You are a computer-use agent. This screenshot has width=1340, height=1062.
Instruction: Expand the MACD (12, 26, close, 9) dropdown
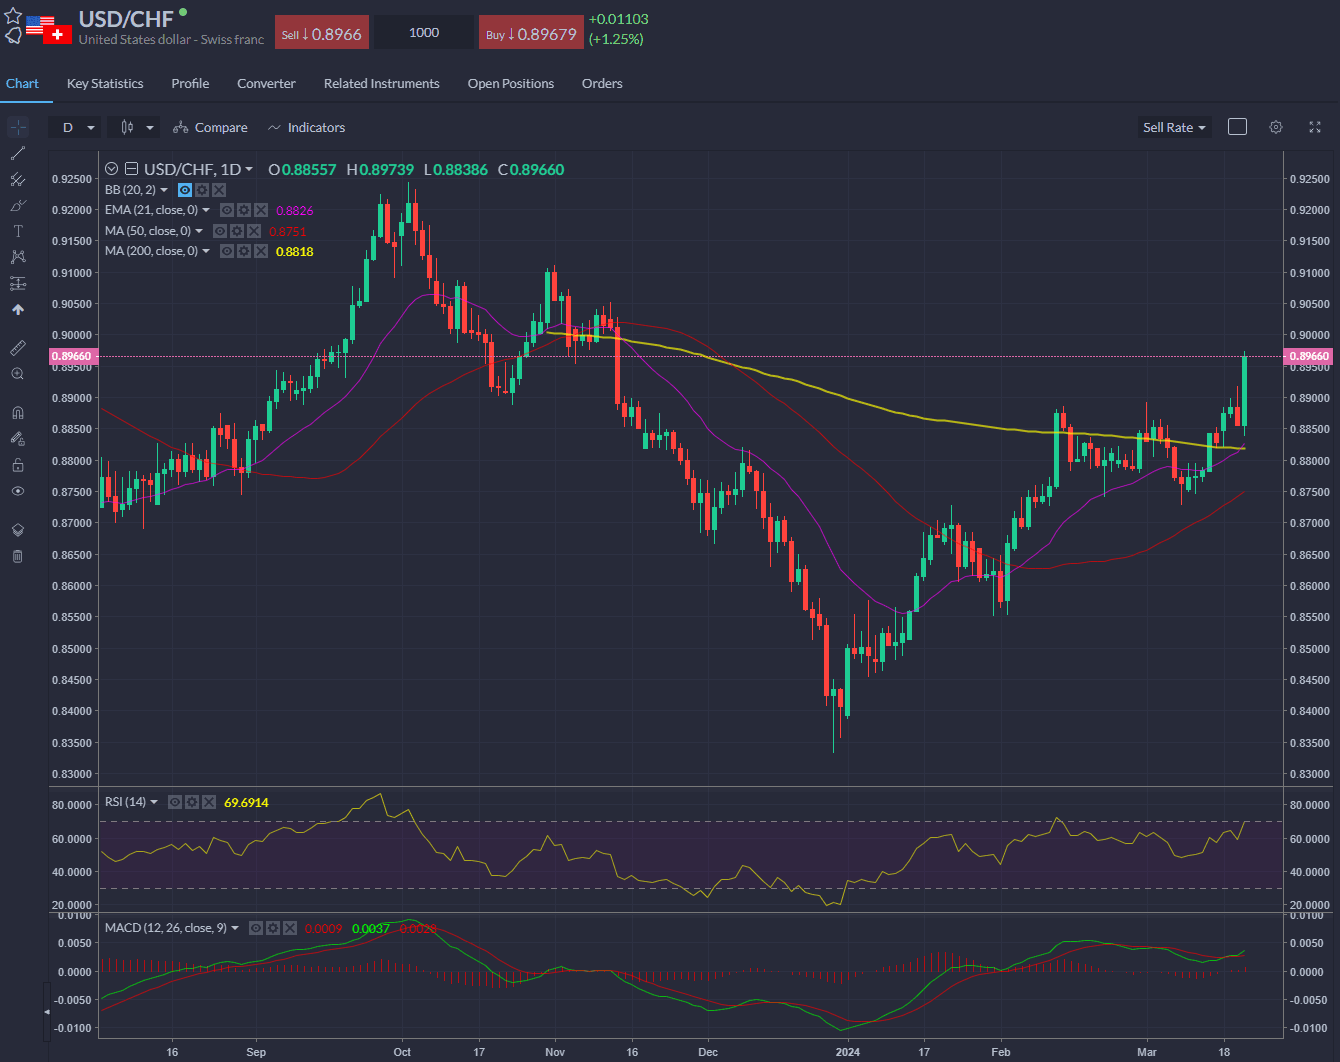235,928
